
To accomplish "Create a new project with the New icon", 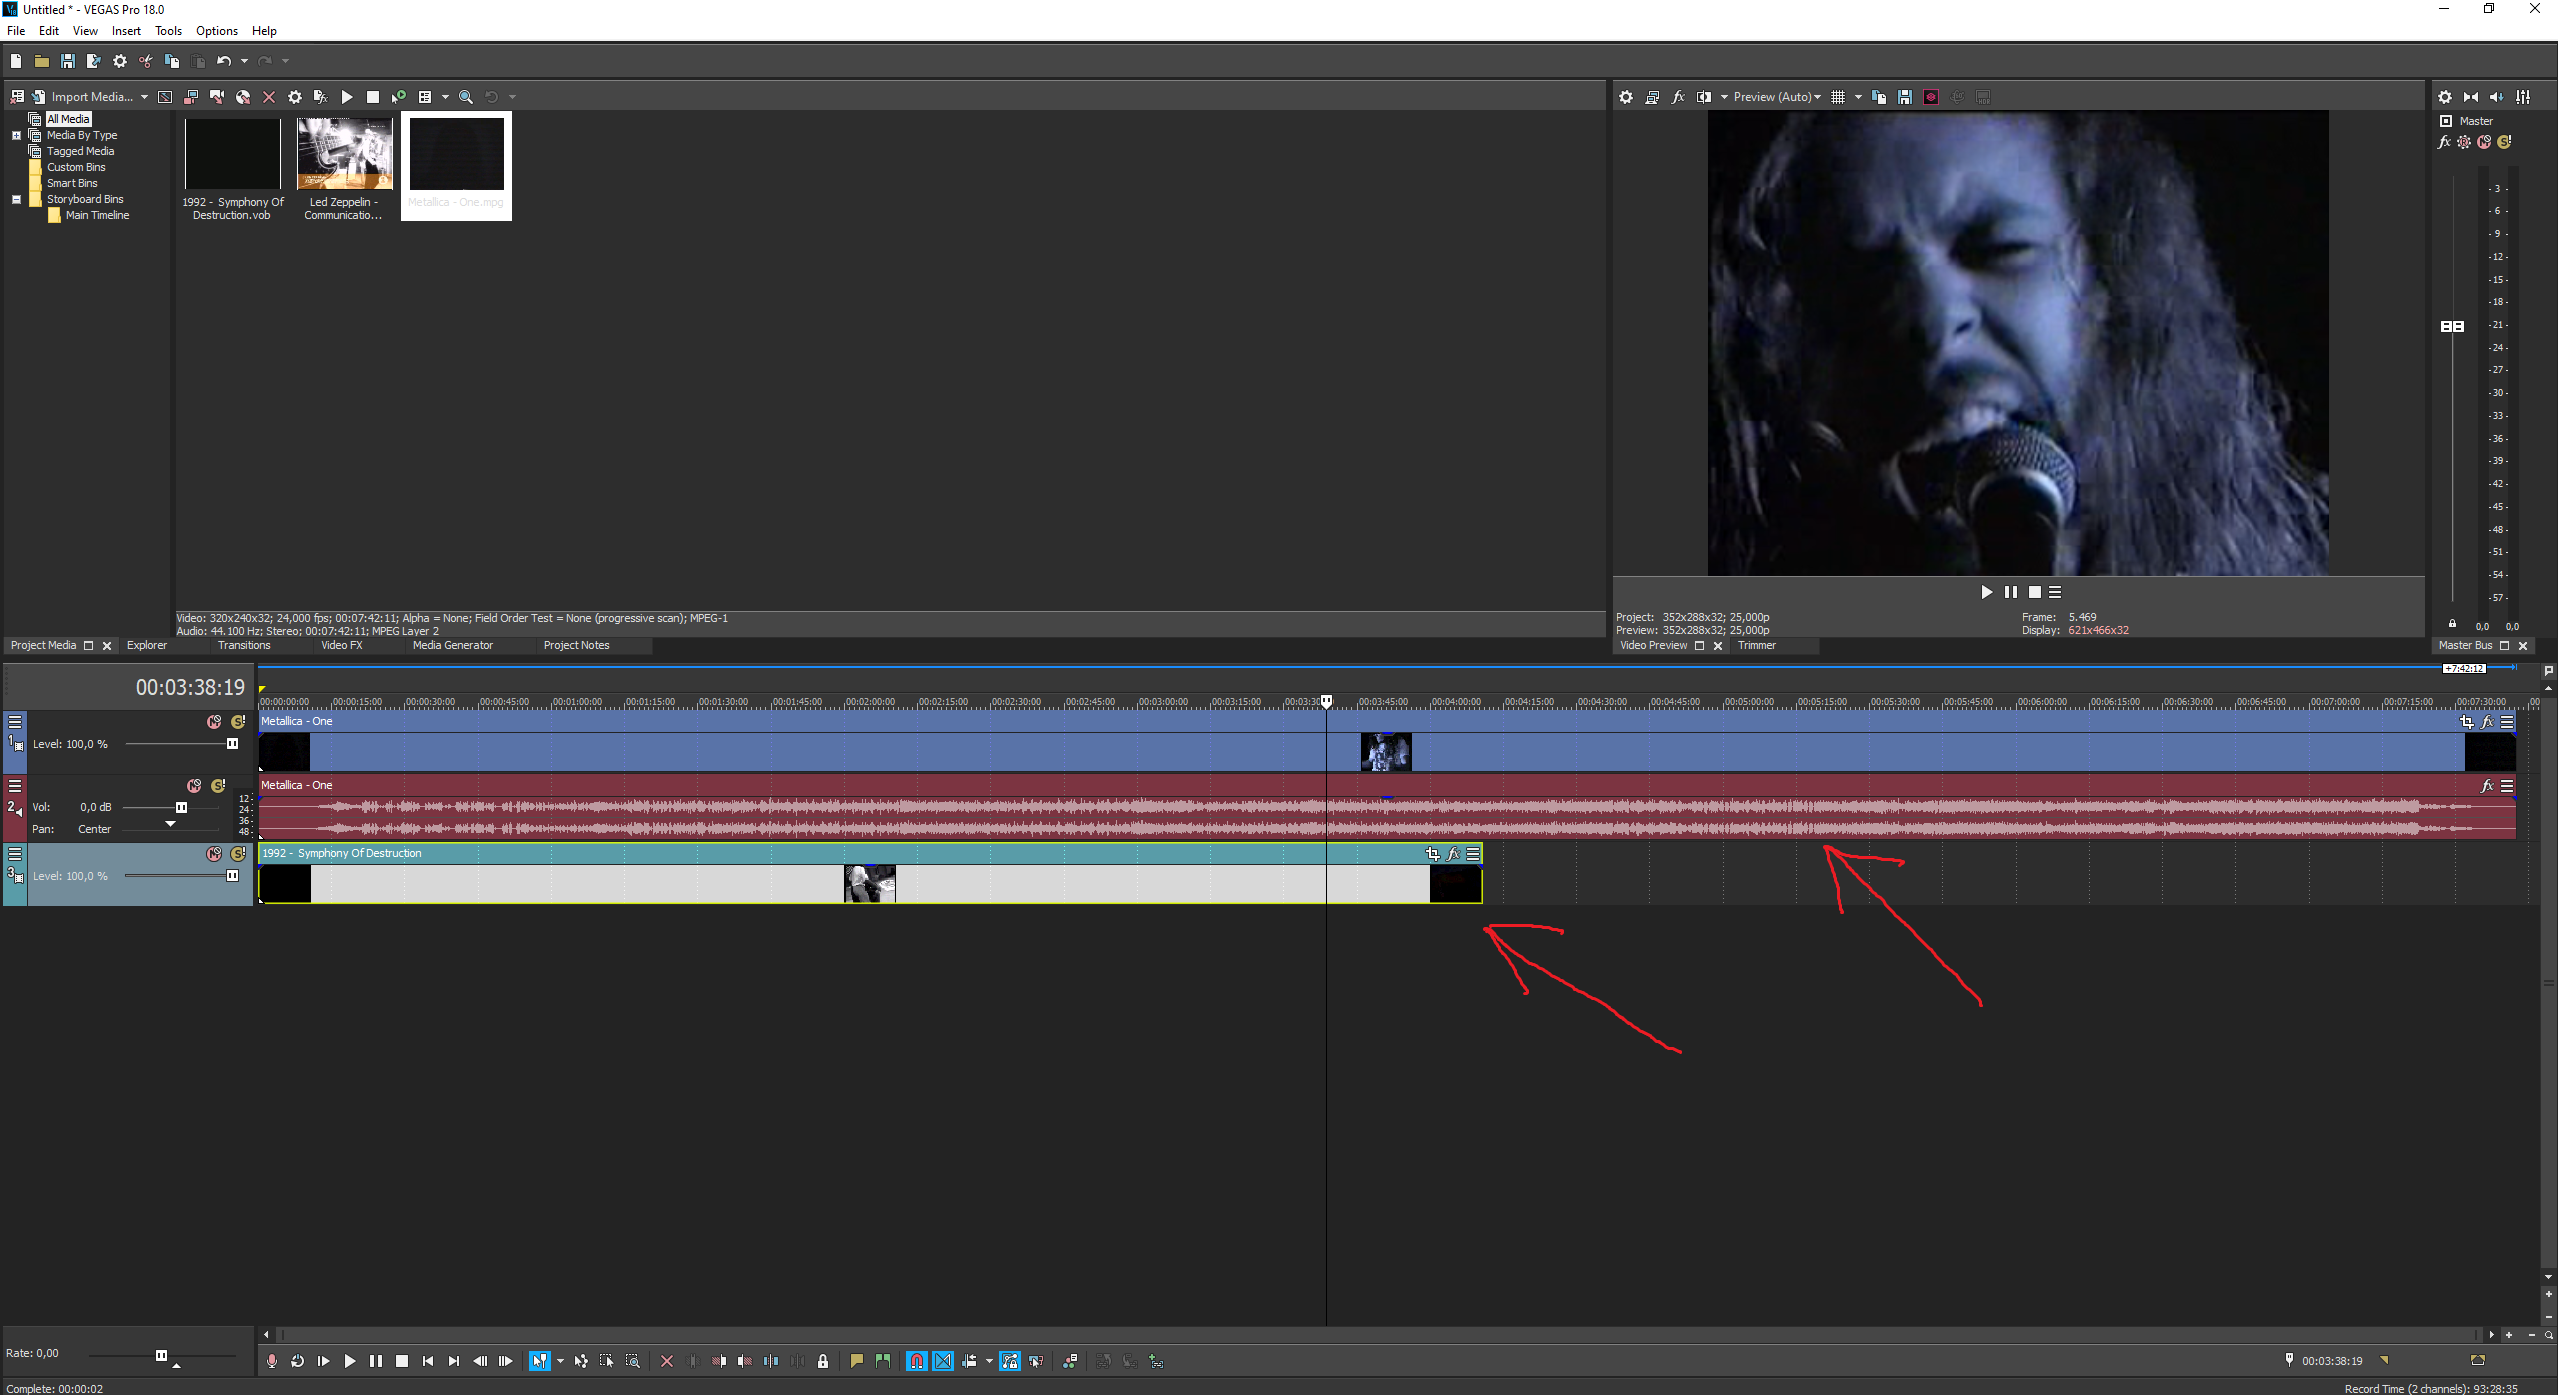I will pos(16,61).
